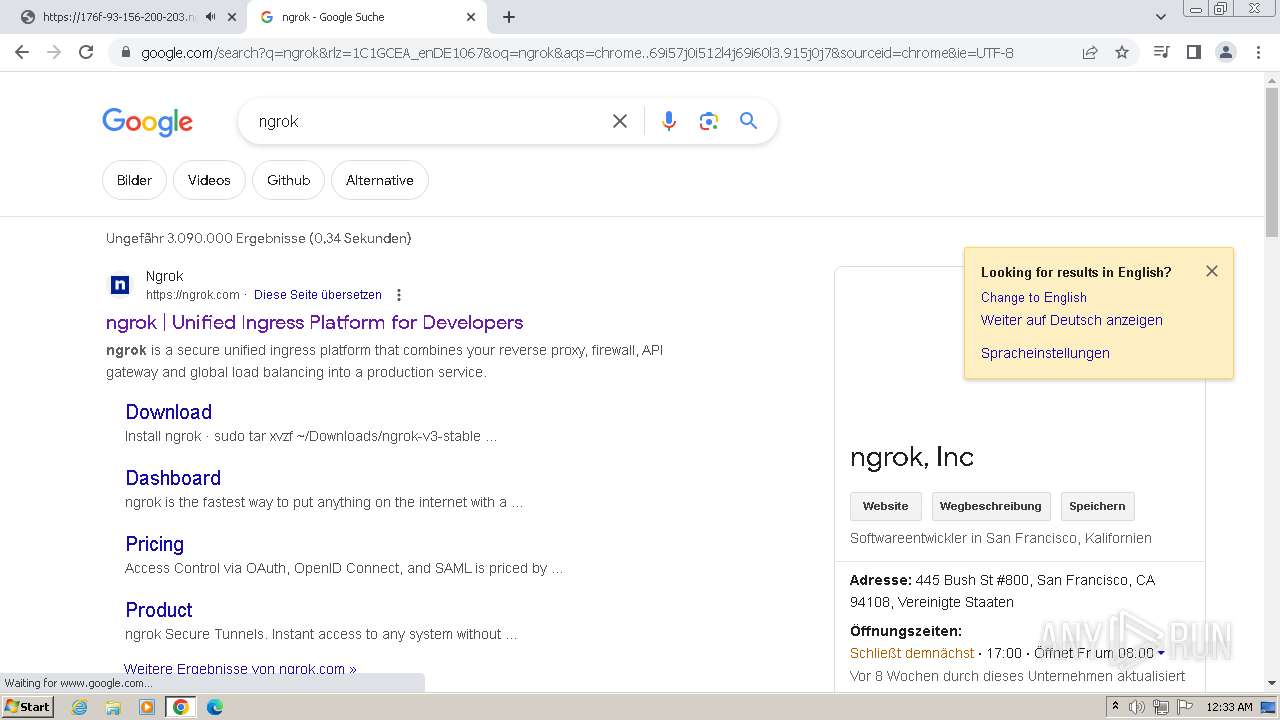The image size is (1280, 720).
Task: Start voice search with the microphone icon
Action: click(669, 121)
